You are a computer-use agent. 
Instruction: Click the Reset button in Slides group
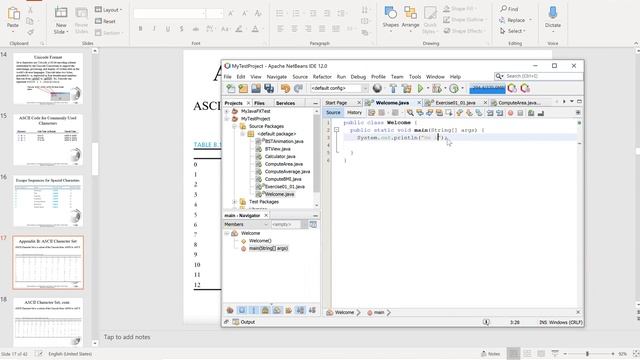point(105,21)
